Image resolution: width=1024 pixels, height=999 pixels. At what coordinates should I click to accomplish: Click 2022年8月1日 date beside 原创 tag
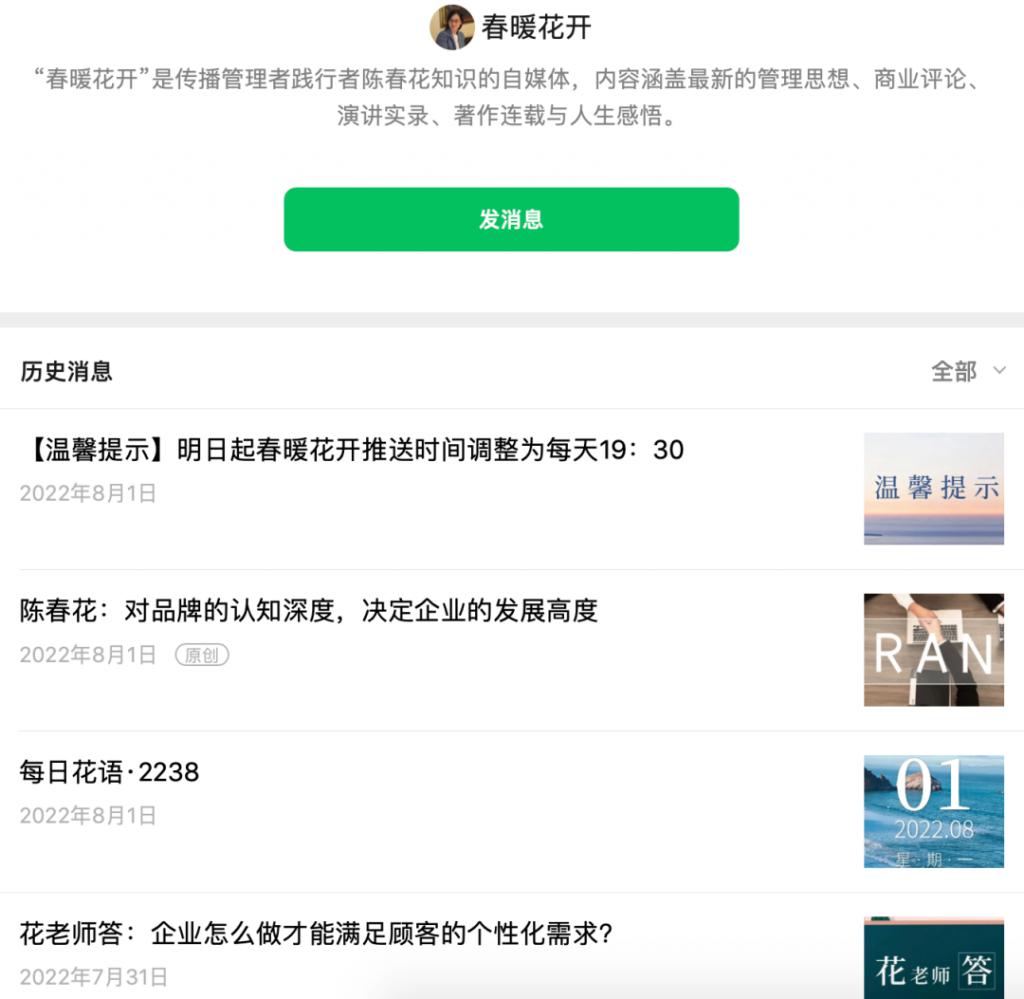tap(88, 655)
